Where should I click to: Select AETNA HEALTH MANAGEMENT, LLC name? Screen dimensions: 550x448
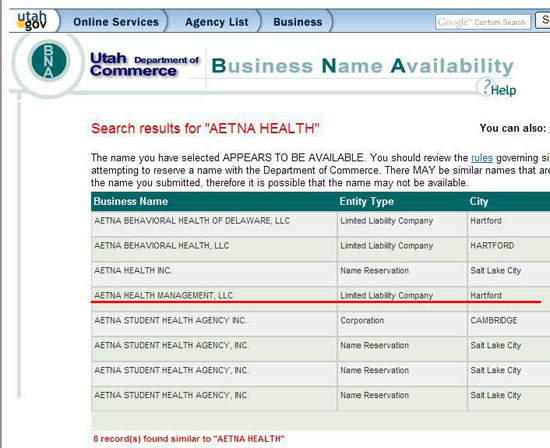point(163,295)
